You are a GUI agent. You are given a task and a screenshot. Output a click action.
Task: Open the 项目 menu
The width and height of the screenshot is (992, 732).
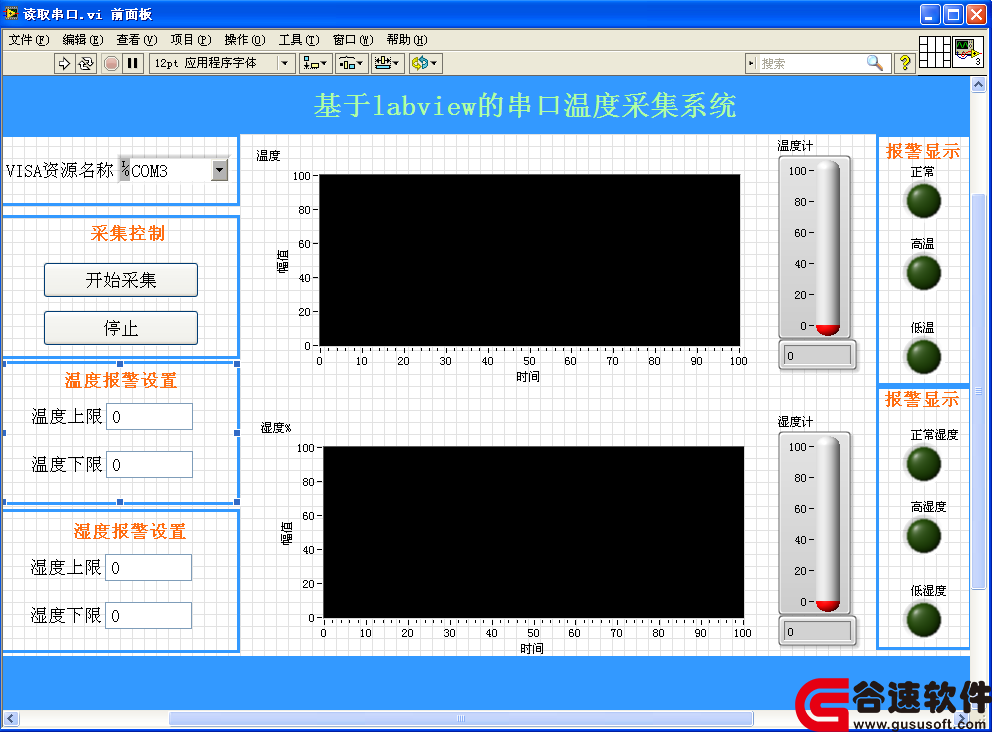tap(190, 40)
